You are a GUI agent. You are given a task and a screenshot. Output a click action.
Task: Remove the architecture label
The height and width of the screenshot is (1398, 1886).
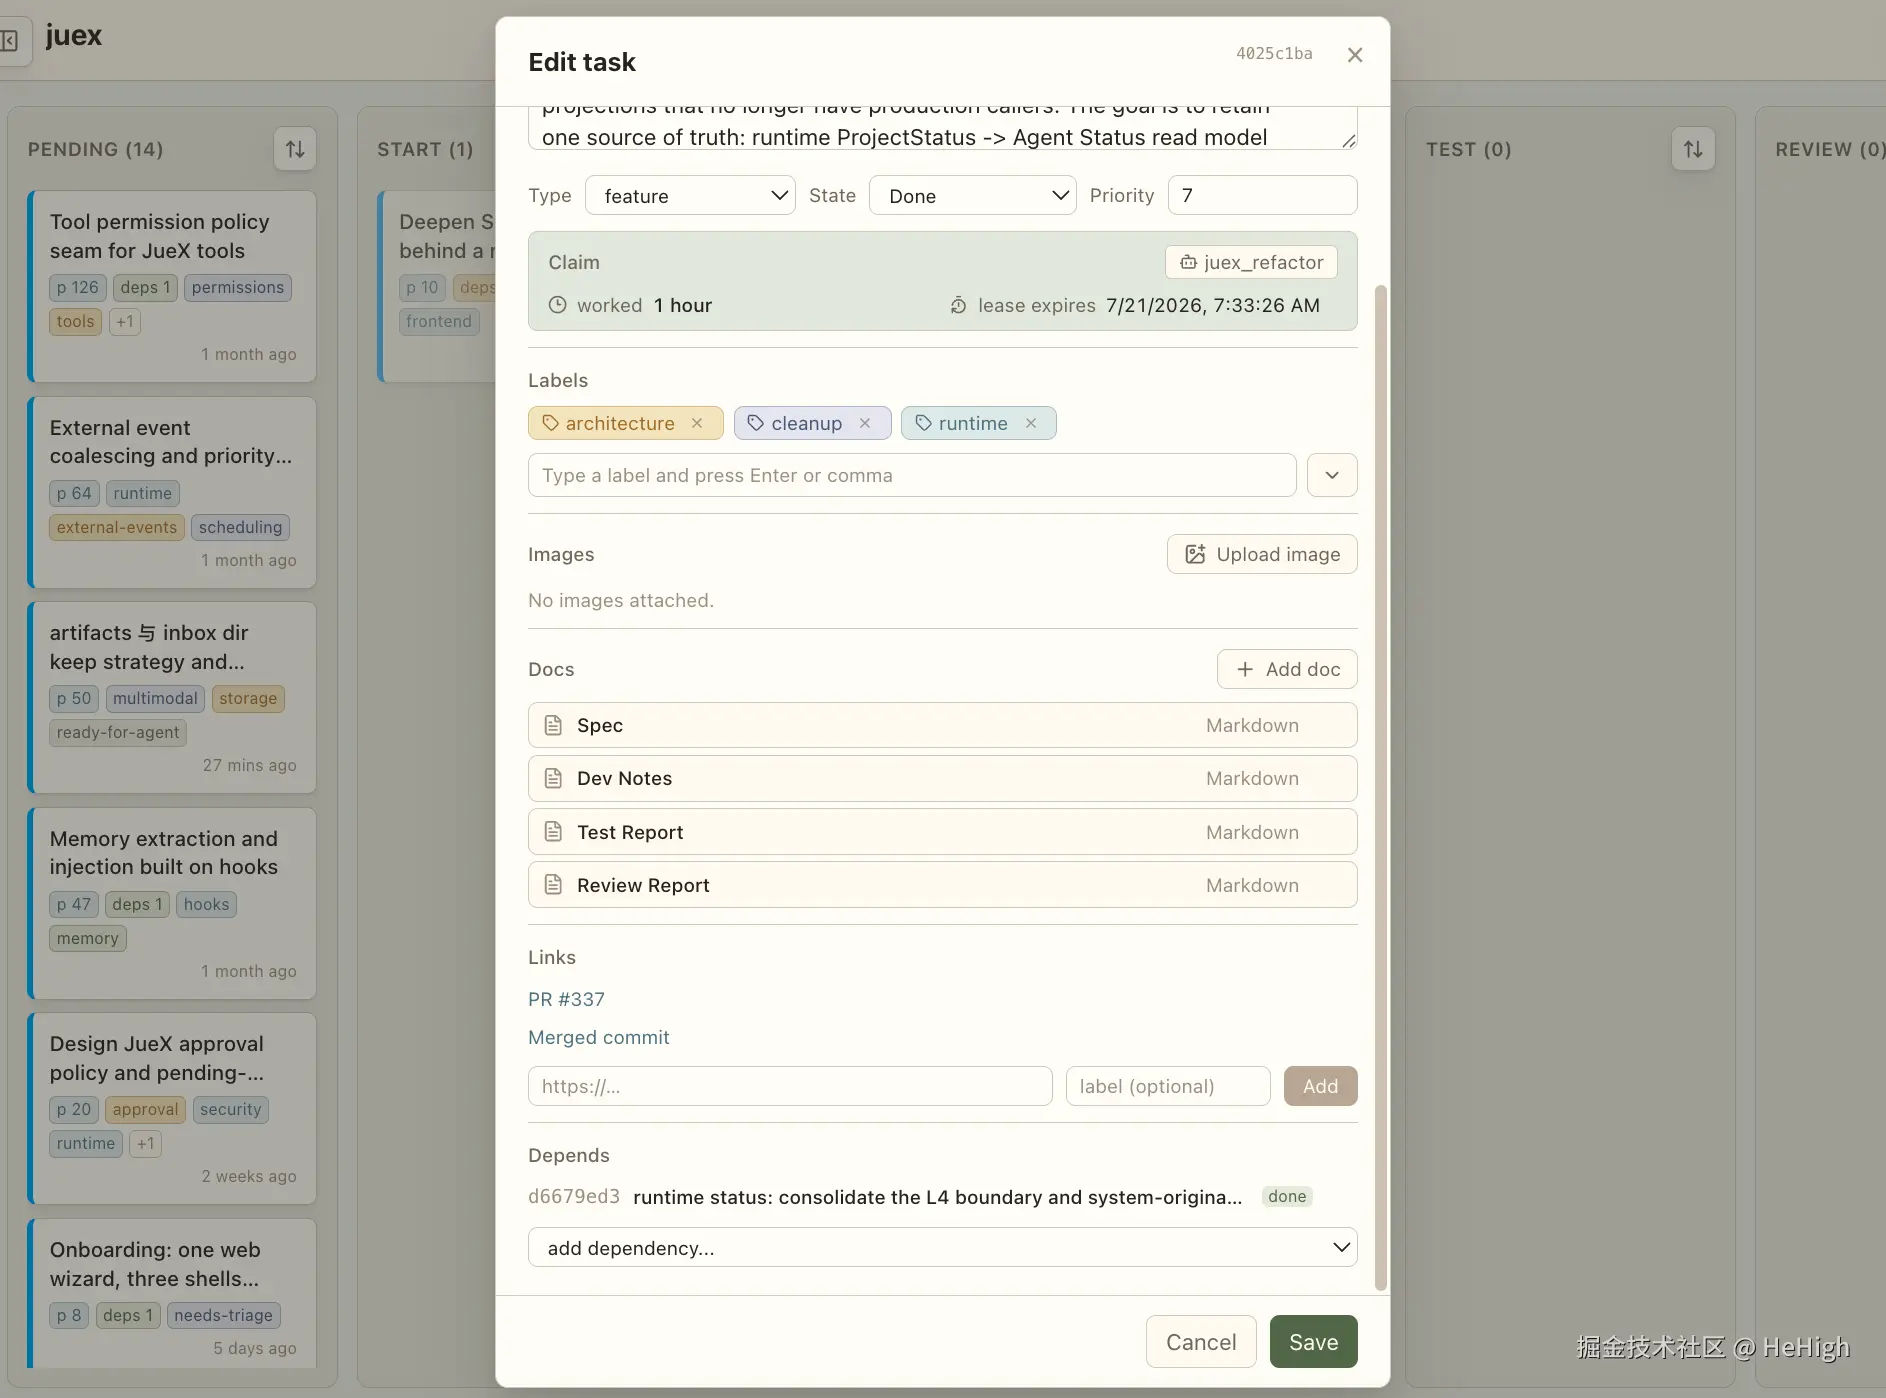click(x=697, y=423)
